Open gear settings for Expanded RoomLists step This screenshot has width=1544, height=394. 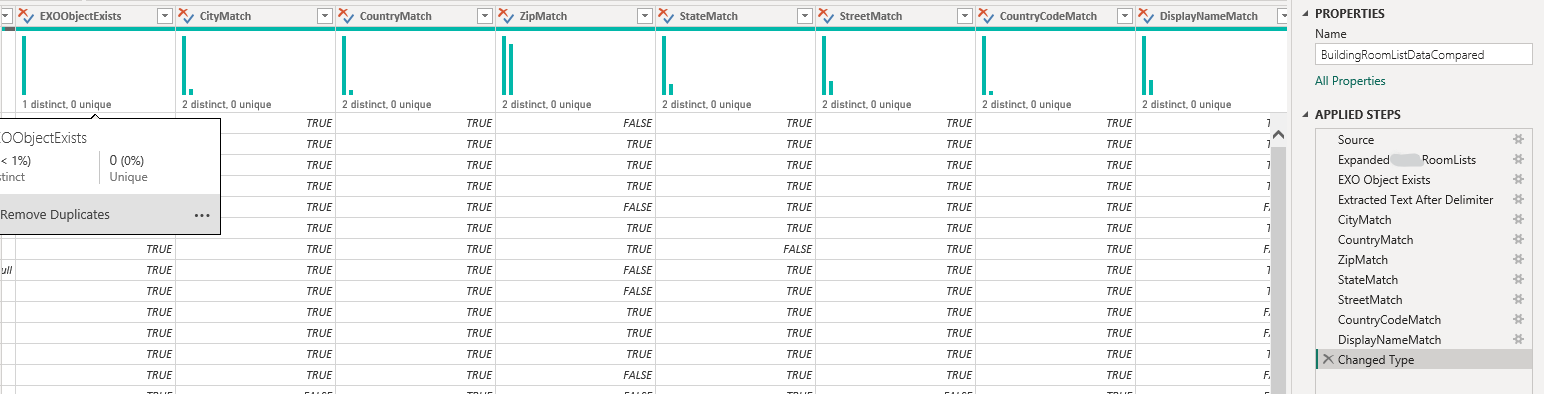1518,160
